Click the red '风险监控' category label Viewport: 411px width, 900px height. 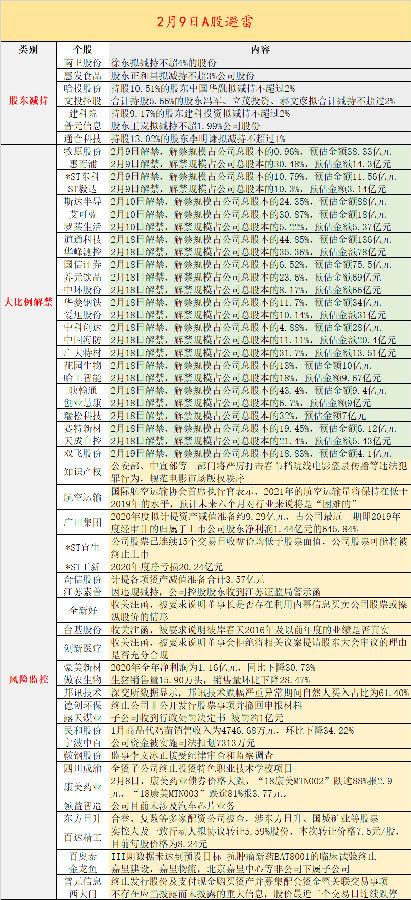coord(28,678)
